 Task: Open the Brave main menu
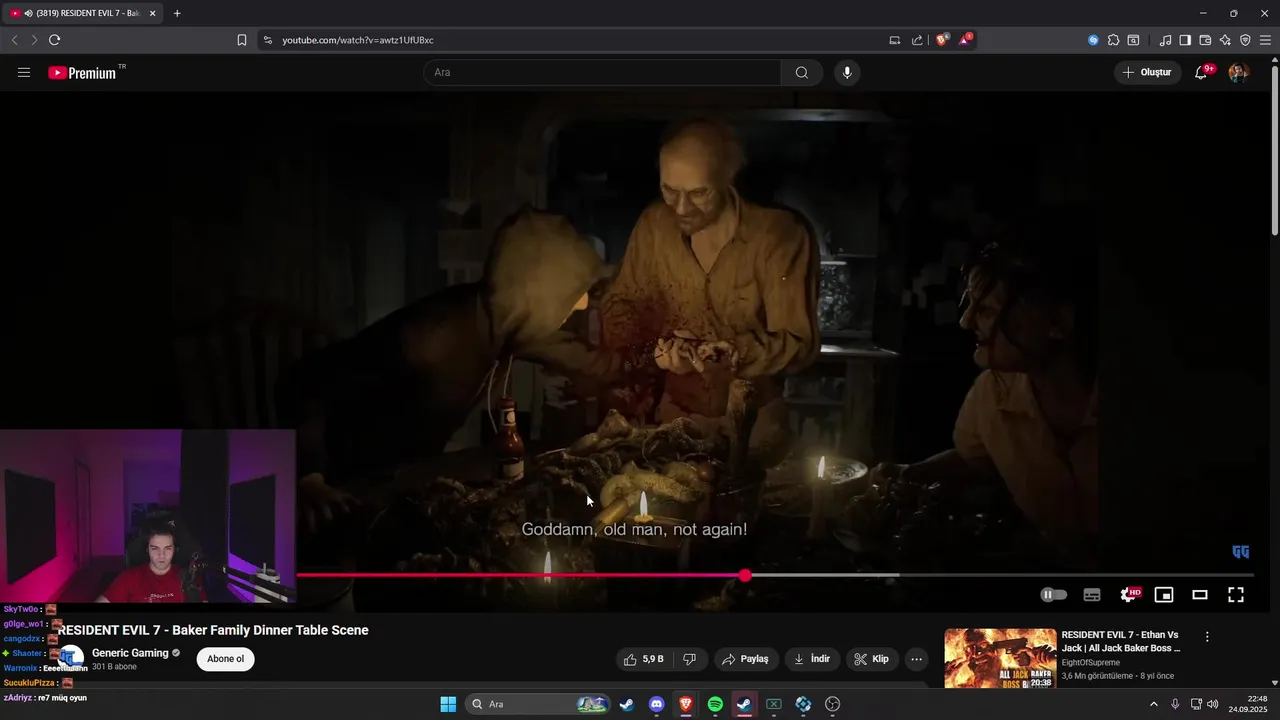coord(1265,40)
